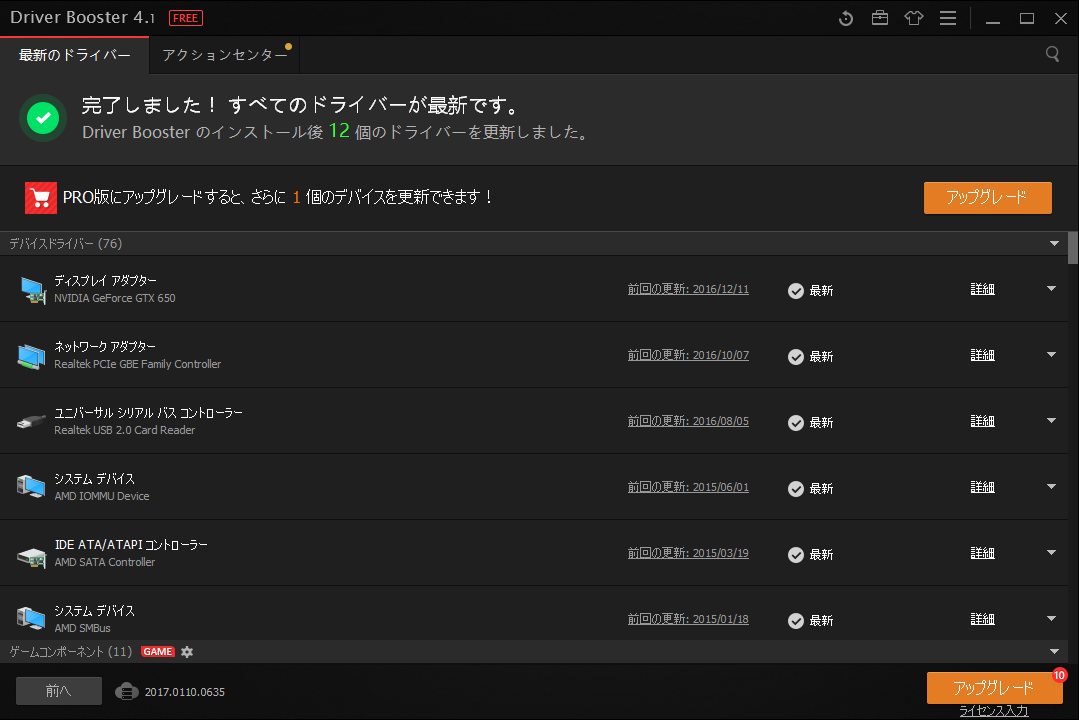Open the skin (shirt) icon
The image size is (1079, 720).
(x=914, y=18)
